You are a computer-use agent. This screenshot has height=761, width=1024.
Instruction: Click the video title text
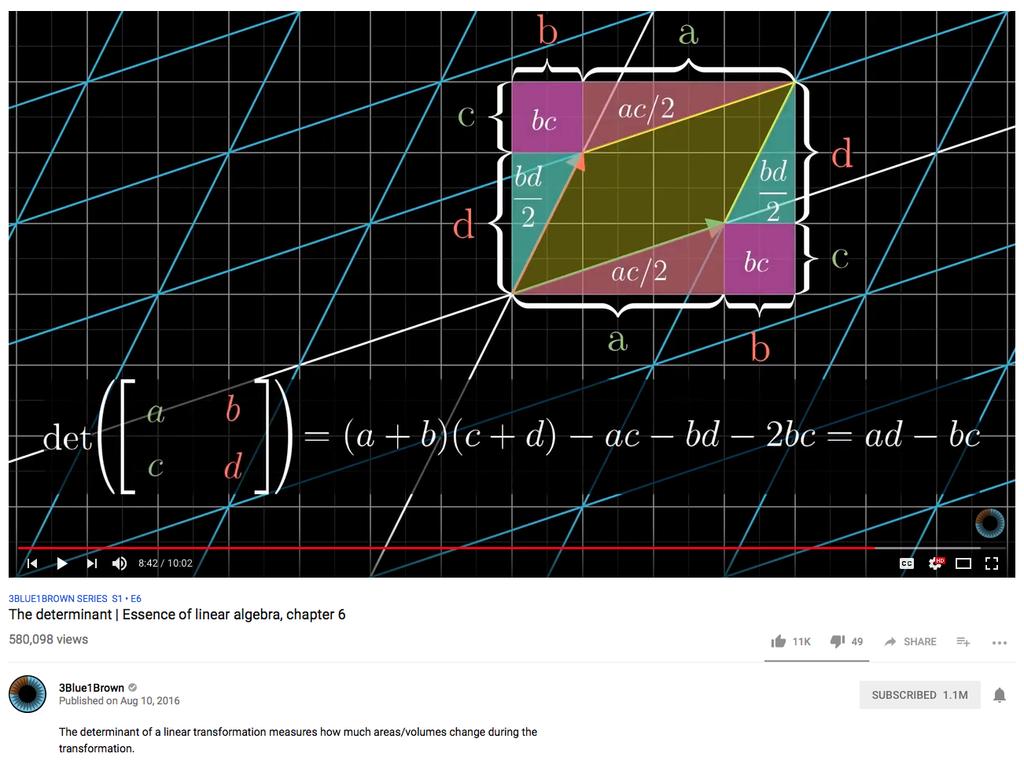pyautogui.click(x=177, y=614)
